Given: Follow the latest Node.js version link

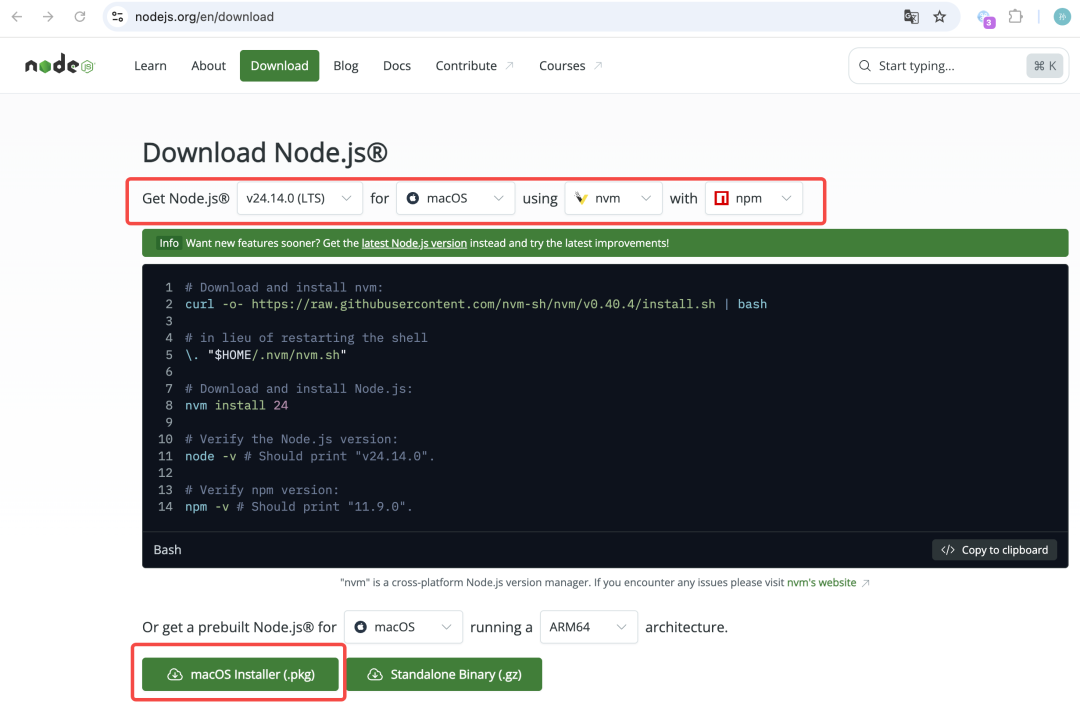Looking at the screenshot, I should (414, 243).
